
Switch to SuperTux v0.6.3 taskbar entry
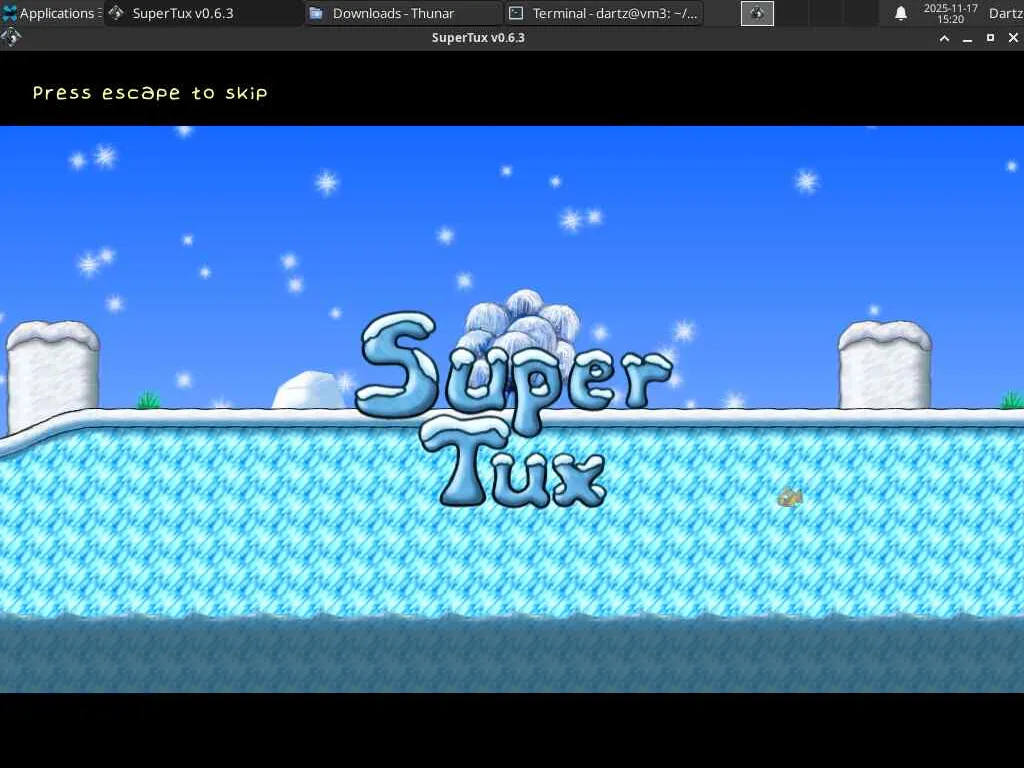[203, 13]
